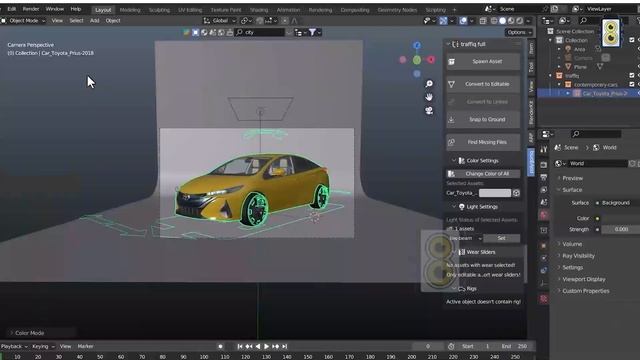Click the search field containing 'city'

pyautogui.click(x=260, y=32)
